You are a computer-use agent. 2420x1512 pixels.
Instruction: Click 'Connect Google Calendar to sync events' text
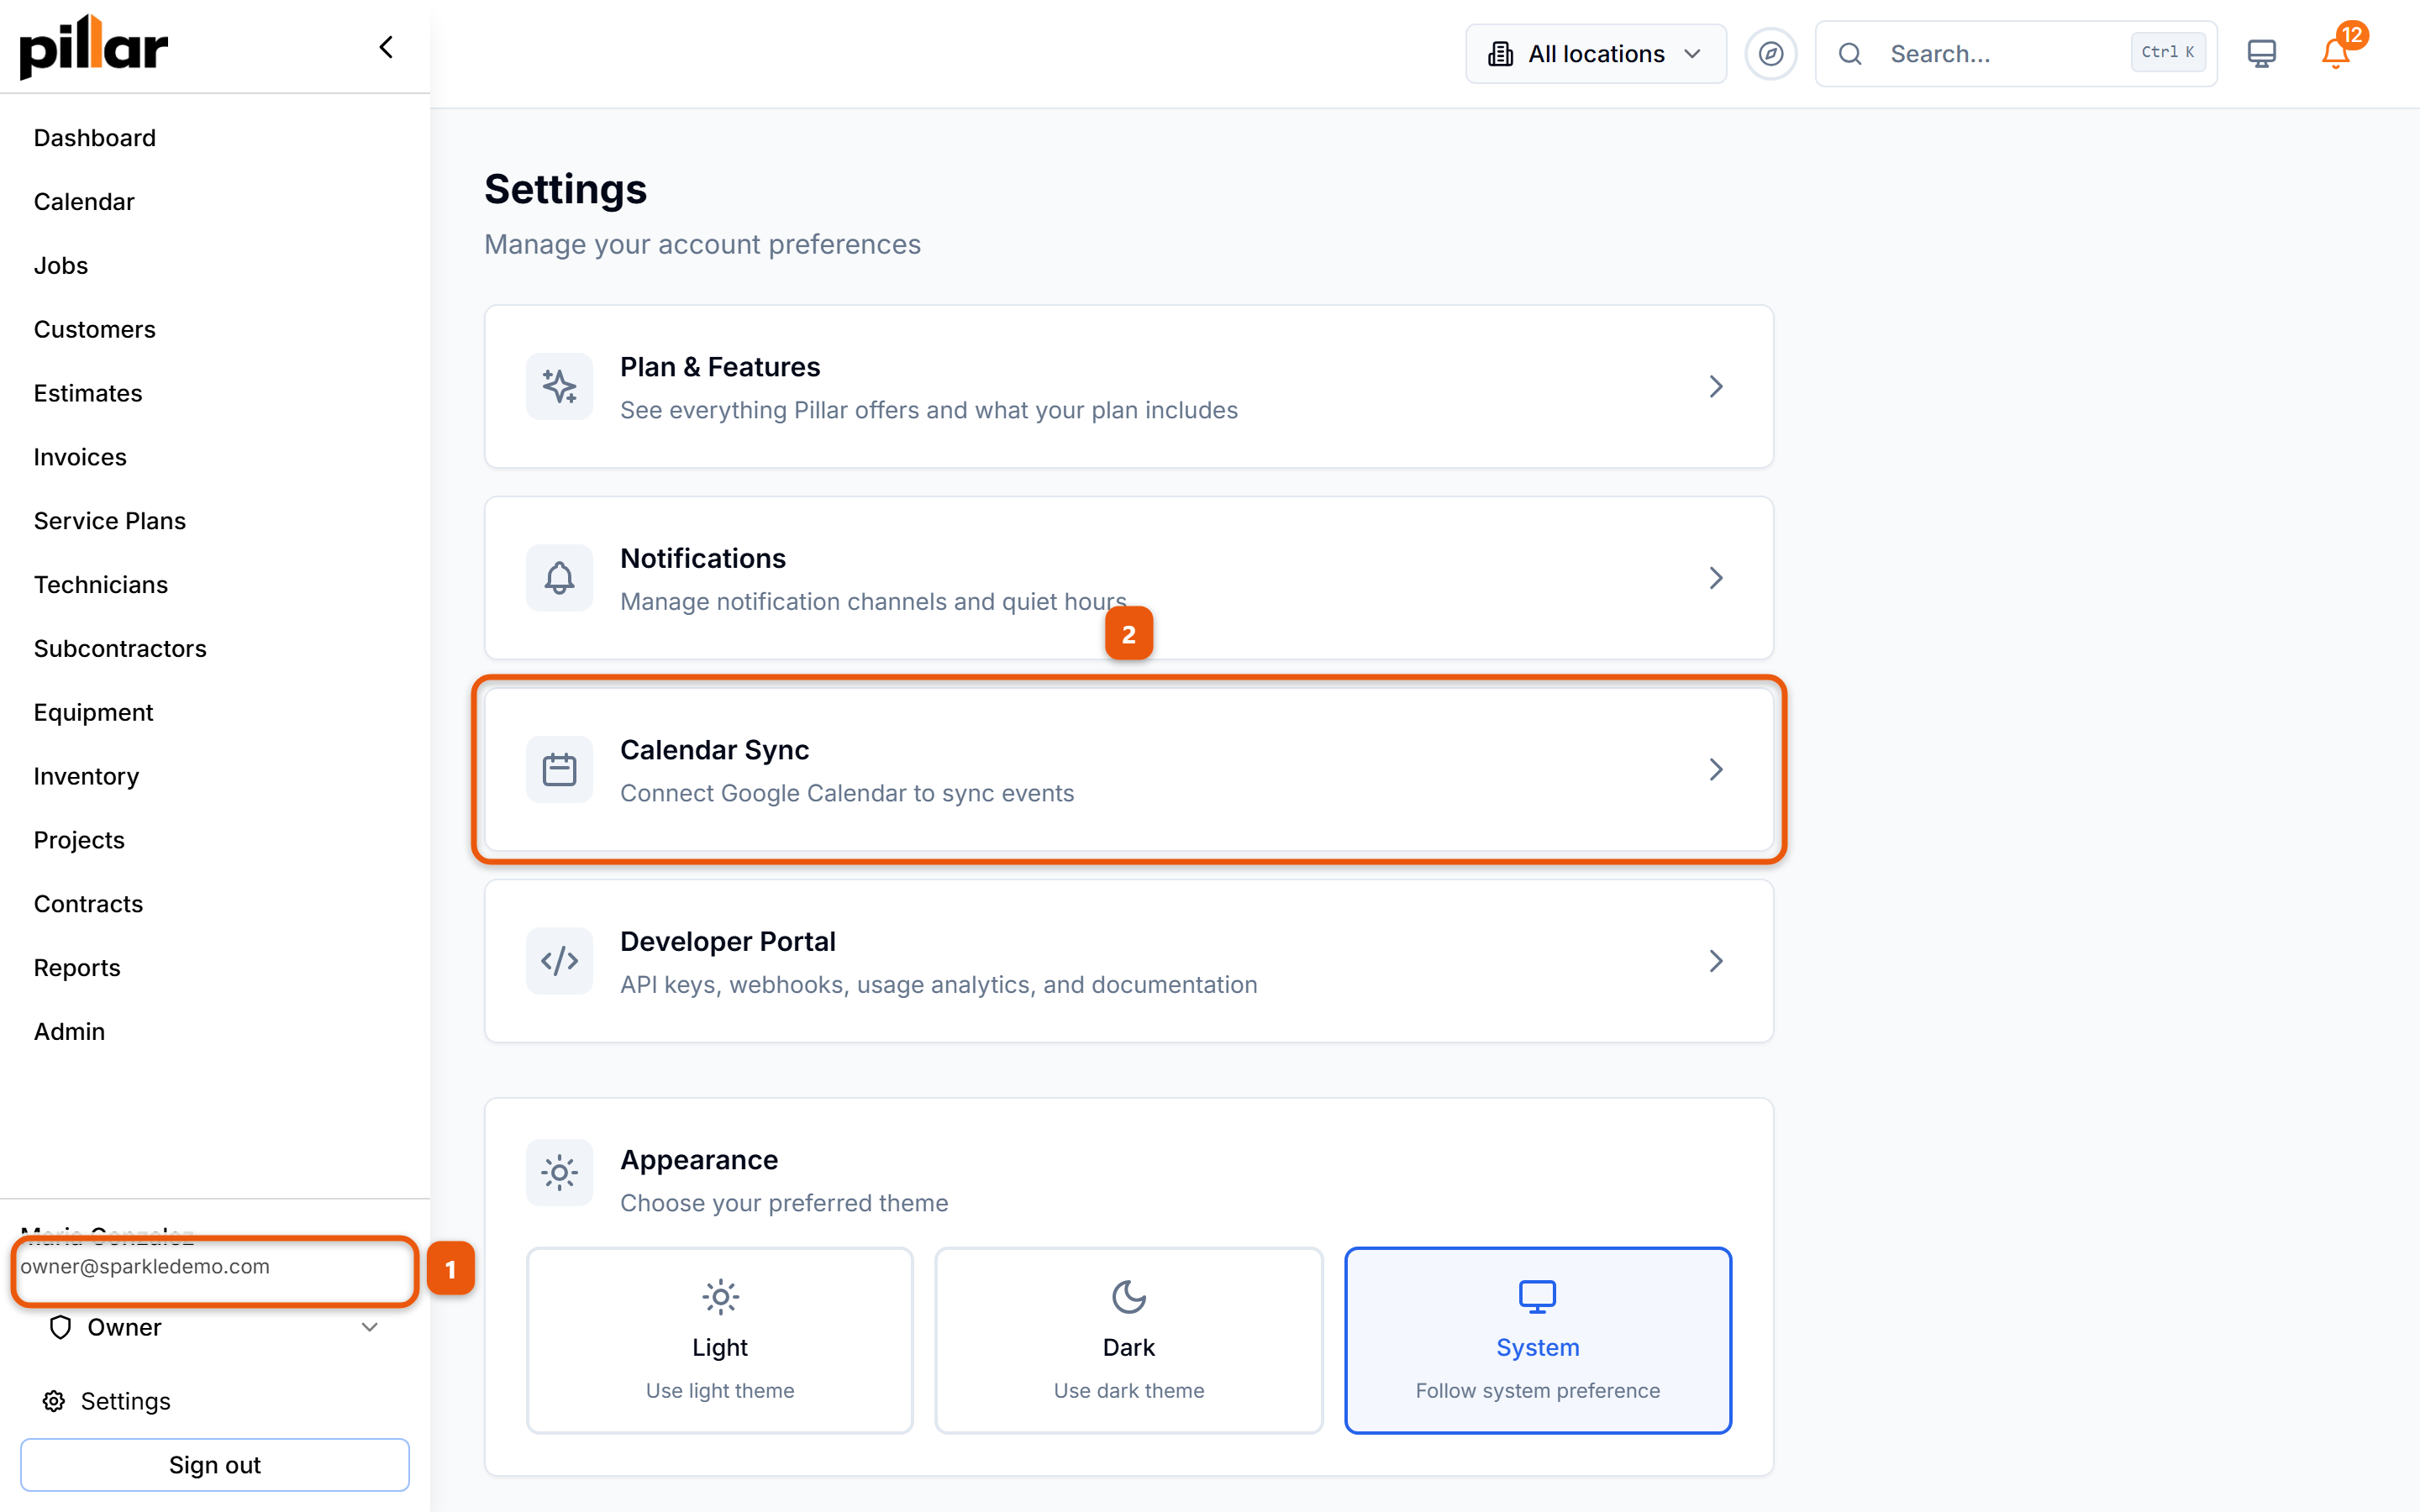pos(847,793)
